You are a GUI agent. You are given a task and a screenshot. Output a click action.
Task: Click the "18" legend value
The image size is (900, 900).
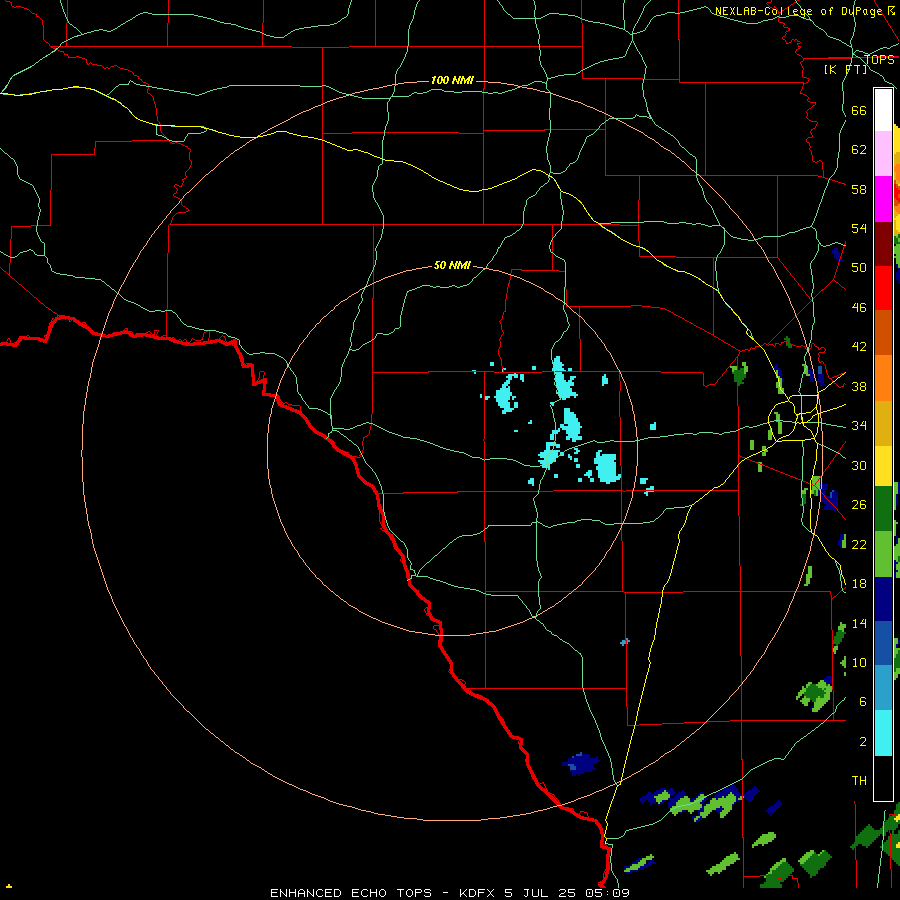click(859, 584)
